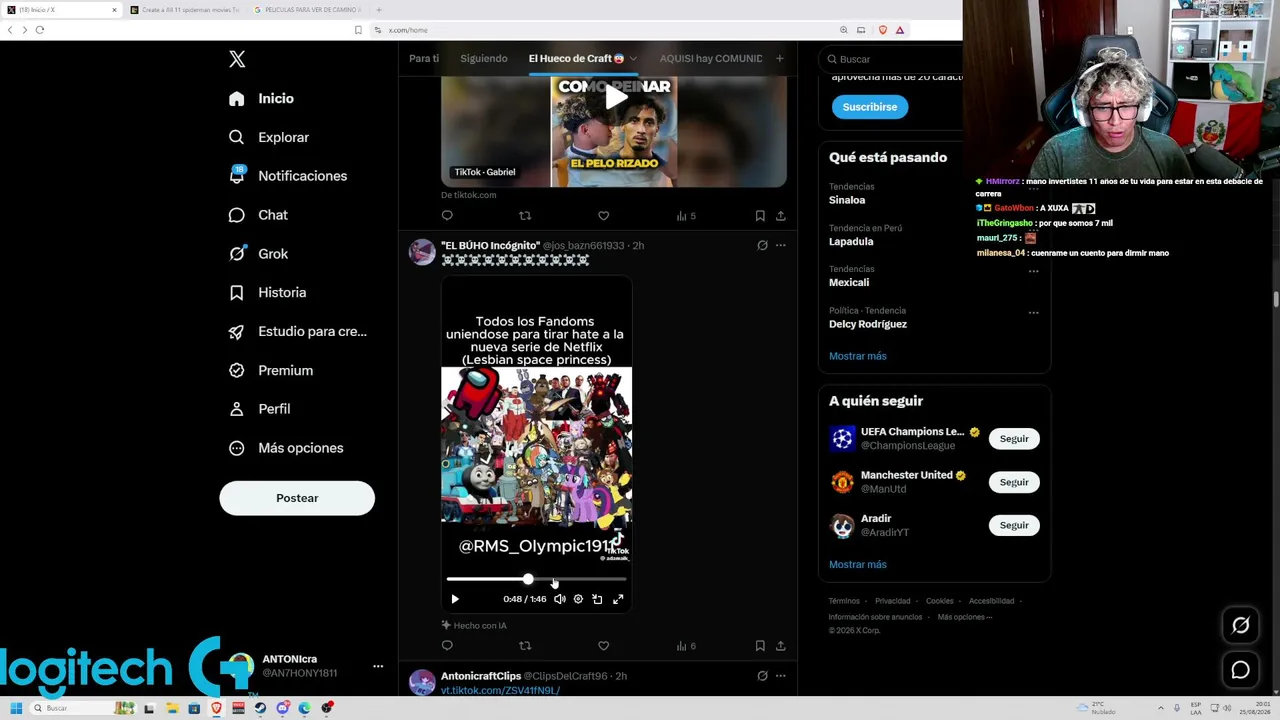The height and width of the screenshot is (720, 1280).
Task: View analytics of the post with 5 views
Action: [685, 216]
